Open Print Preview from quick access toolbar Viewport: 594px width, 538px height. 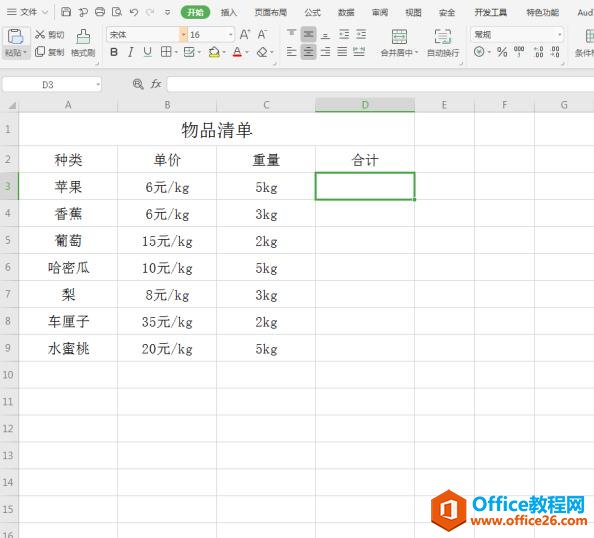coord(117,12)
